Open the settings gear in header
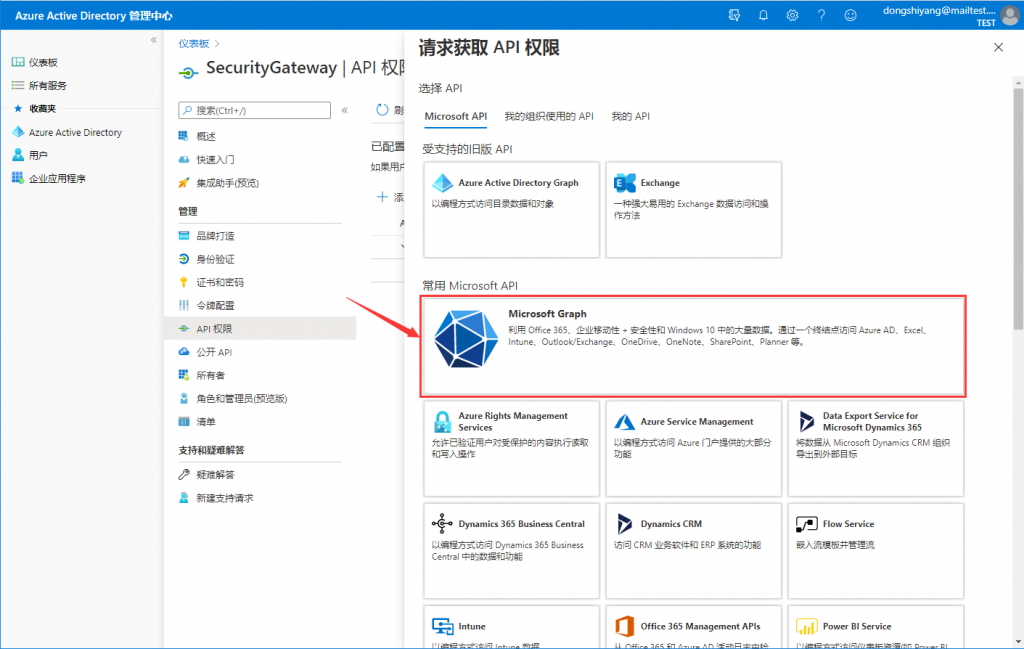The image size is (1024, 649). coord(792,15)
